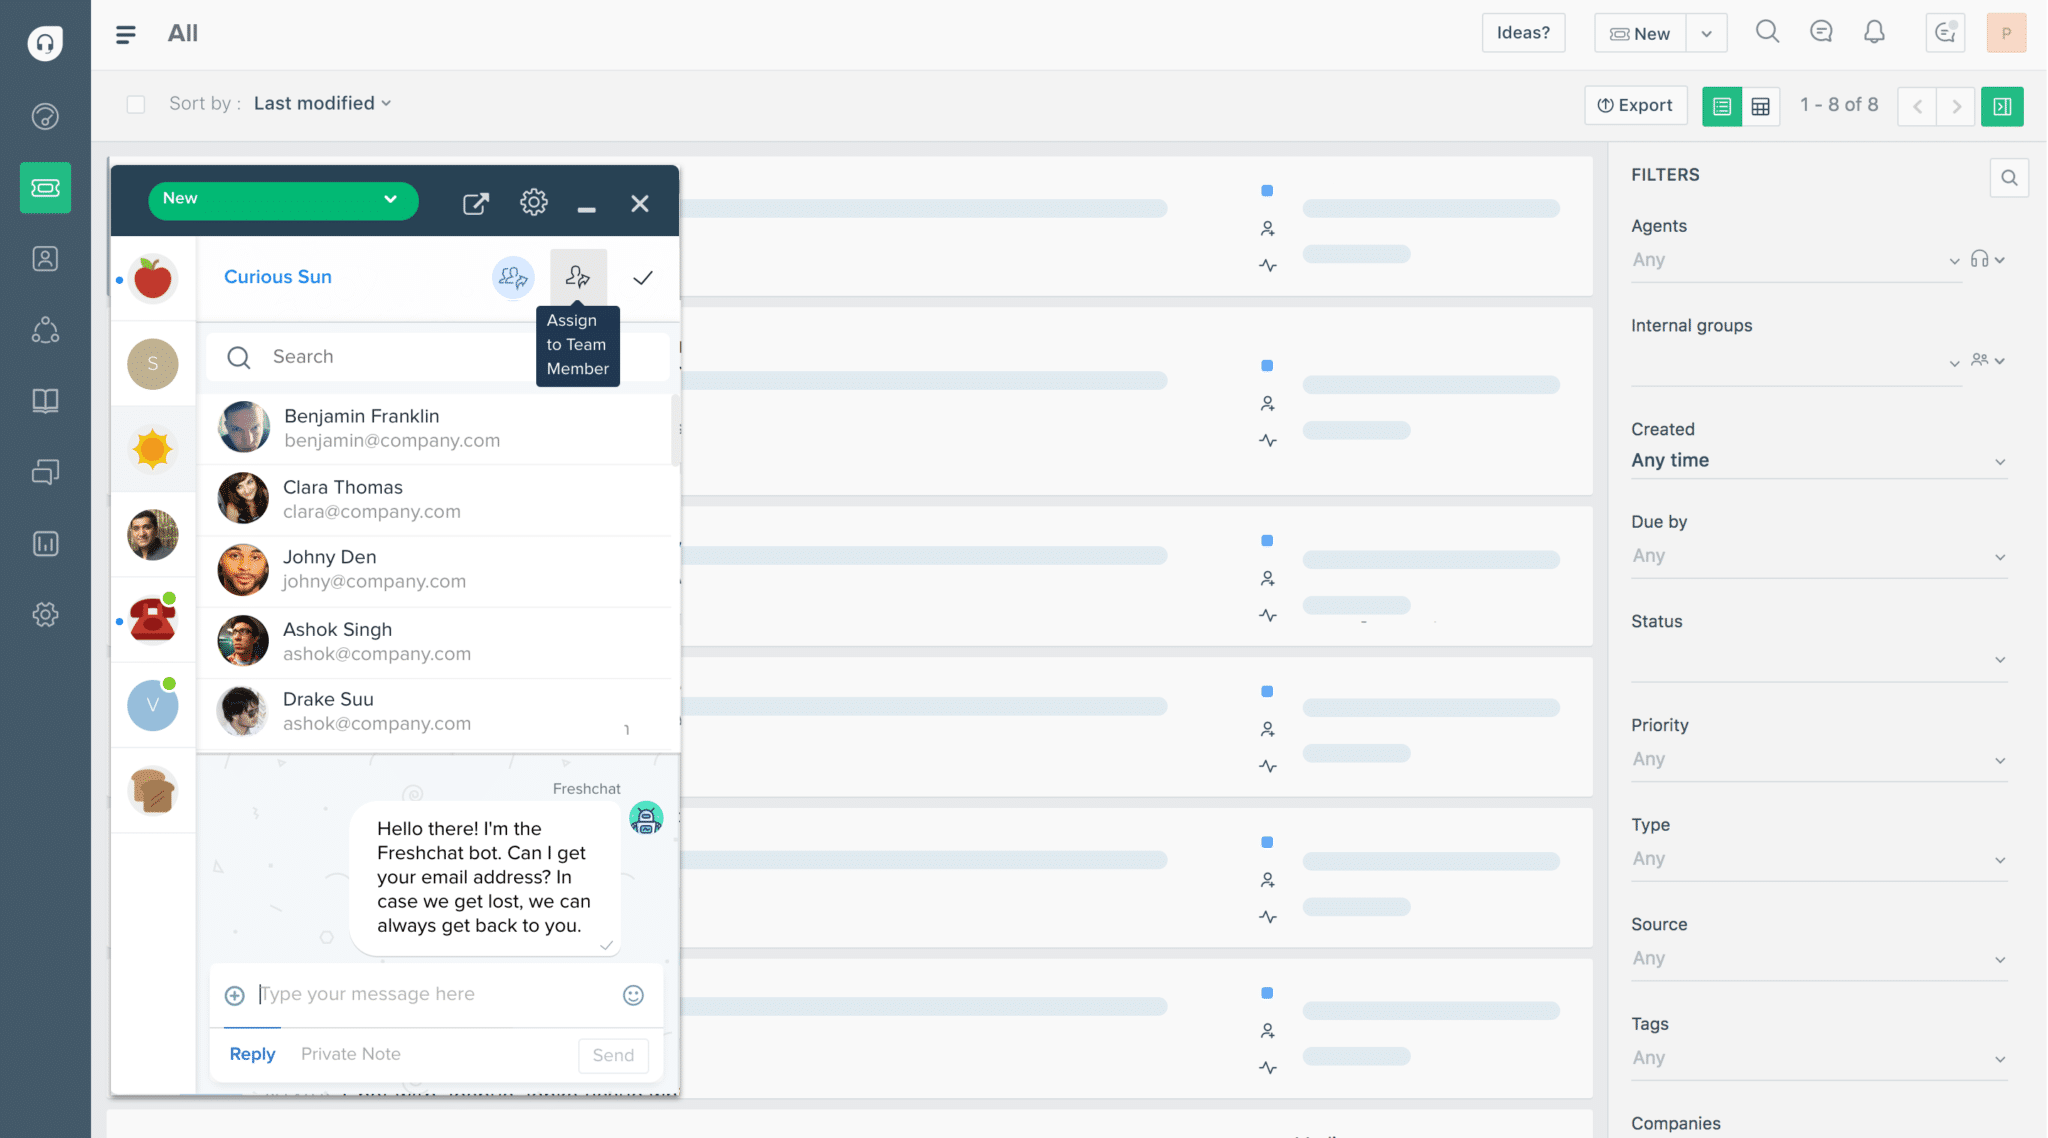Resolve the conversation using the checkmark icon
This screenshot has height=1138, width=2048.
tap(643, 277)
